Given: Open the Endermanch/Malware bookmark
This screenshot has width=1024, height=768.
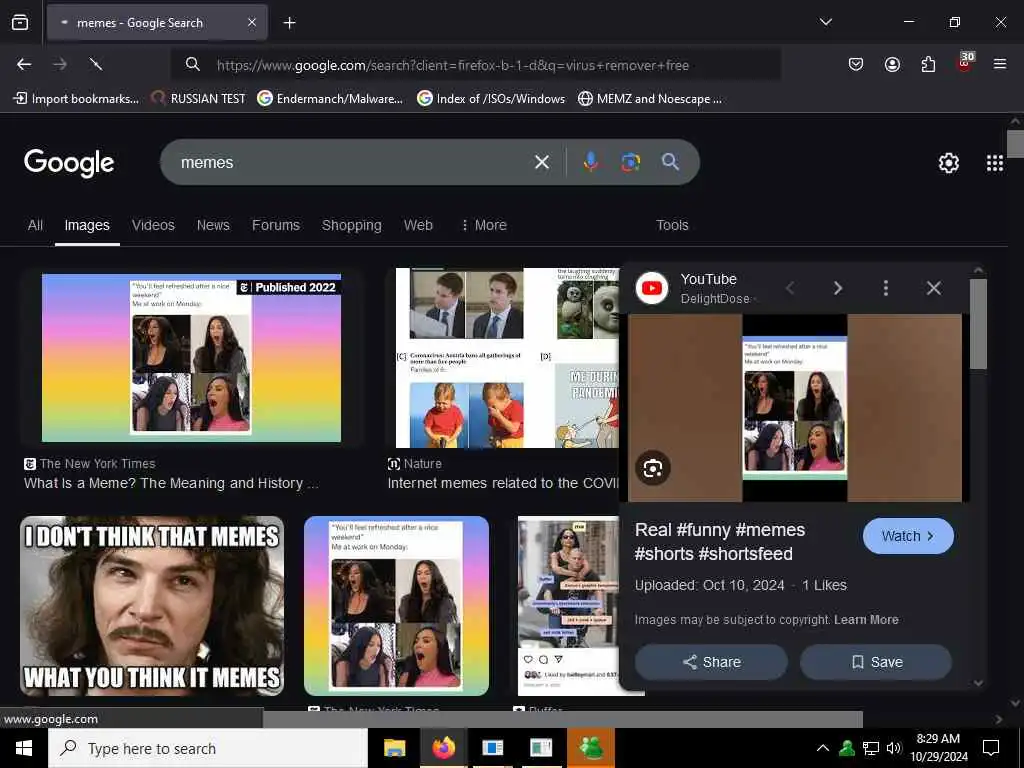Looking at the screenshot, I should pos(330,99).
